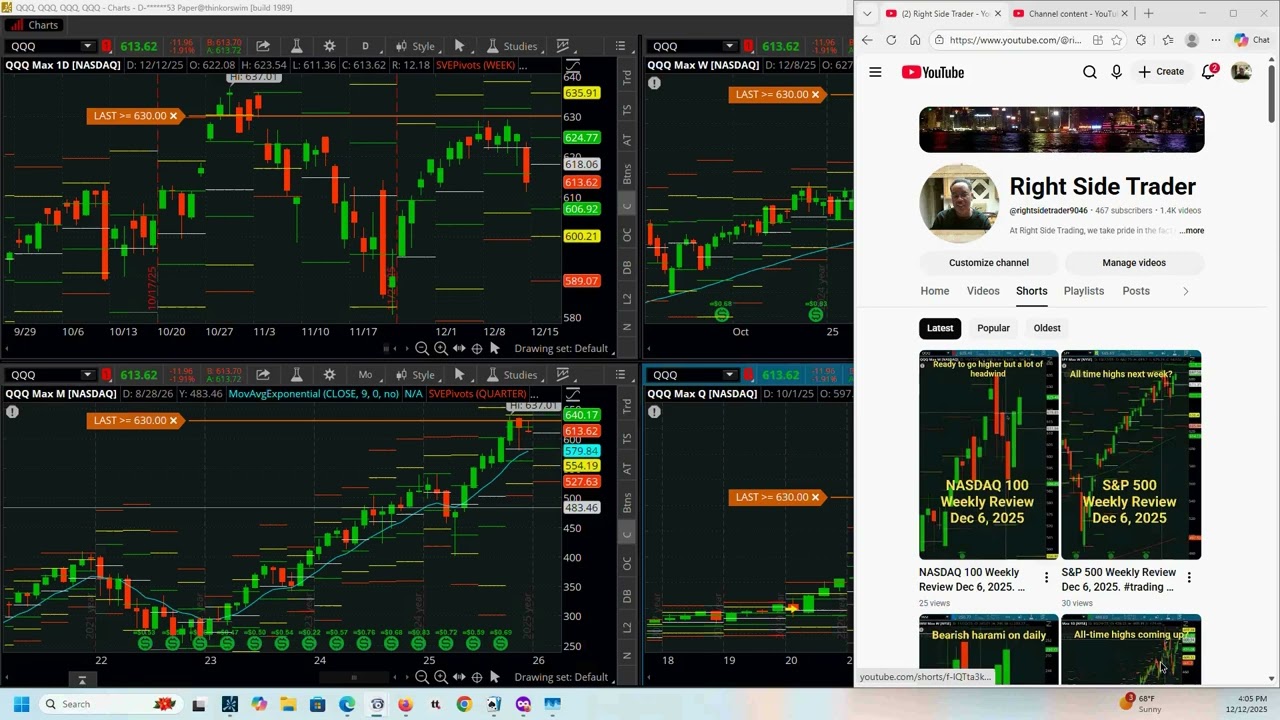Open symbol dropdown arrow in daily chart
The image size is (1280, 720).
[x=87, y=46]
